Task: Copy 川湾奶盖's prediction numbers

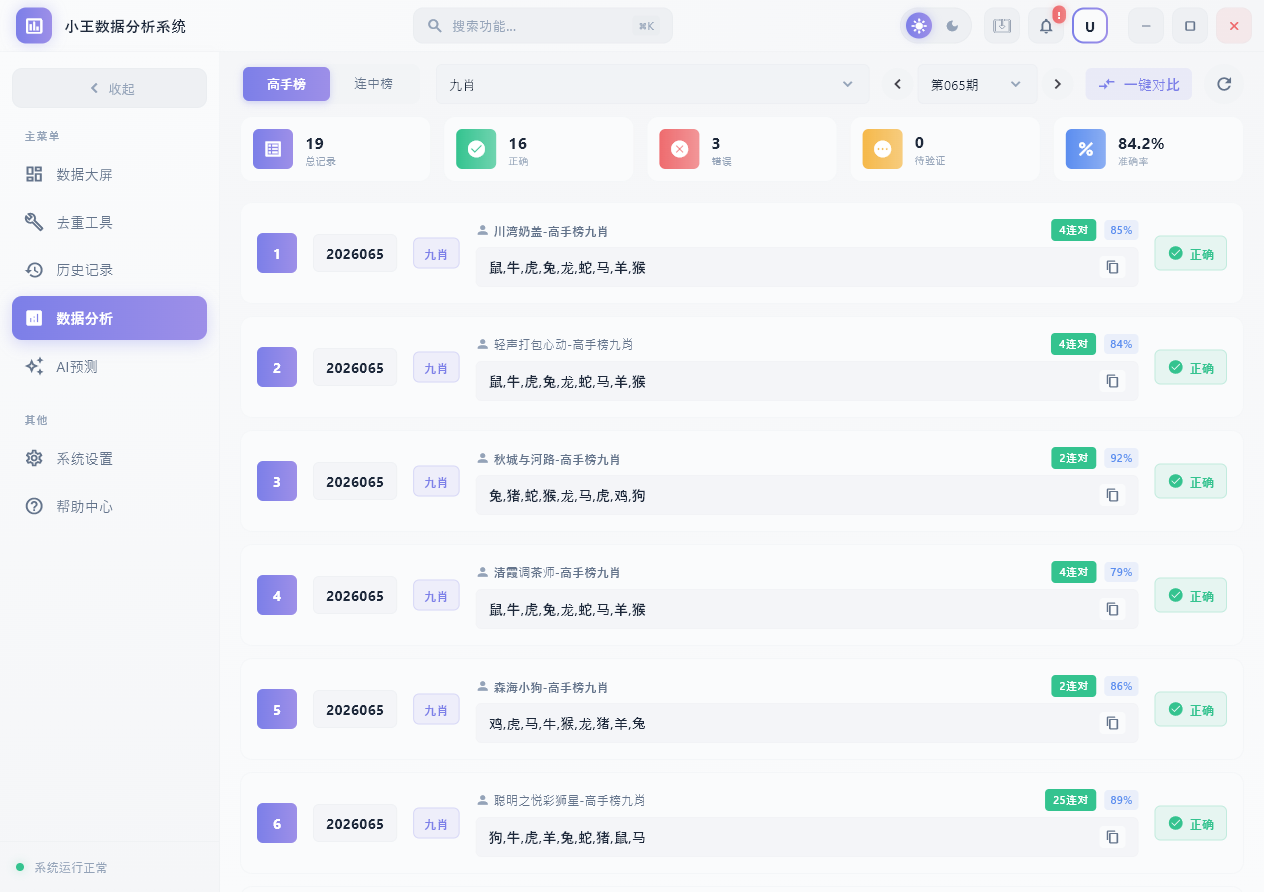Action: pos(1112,267)
